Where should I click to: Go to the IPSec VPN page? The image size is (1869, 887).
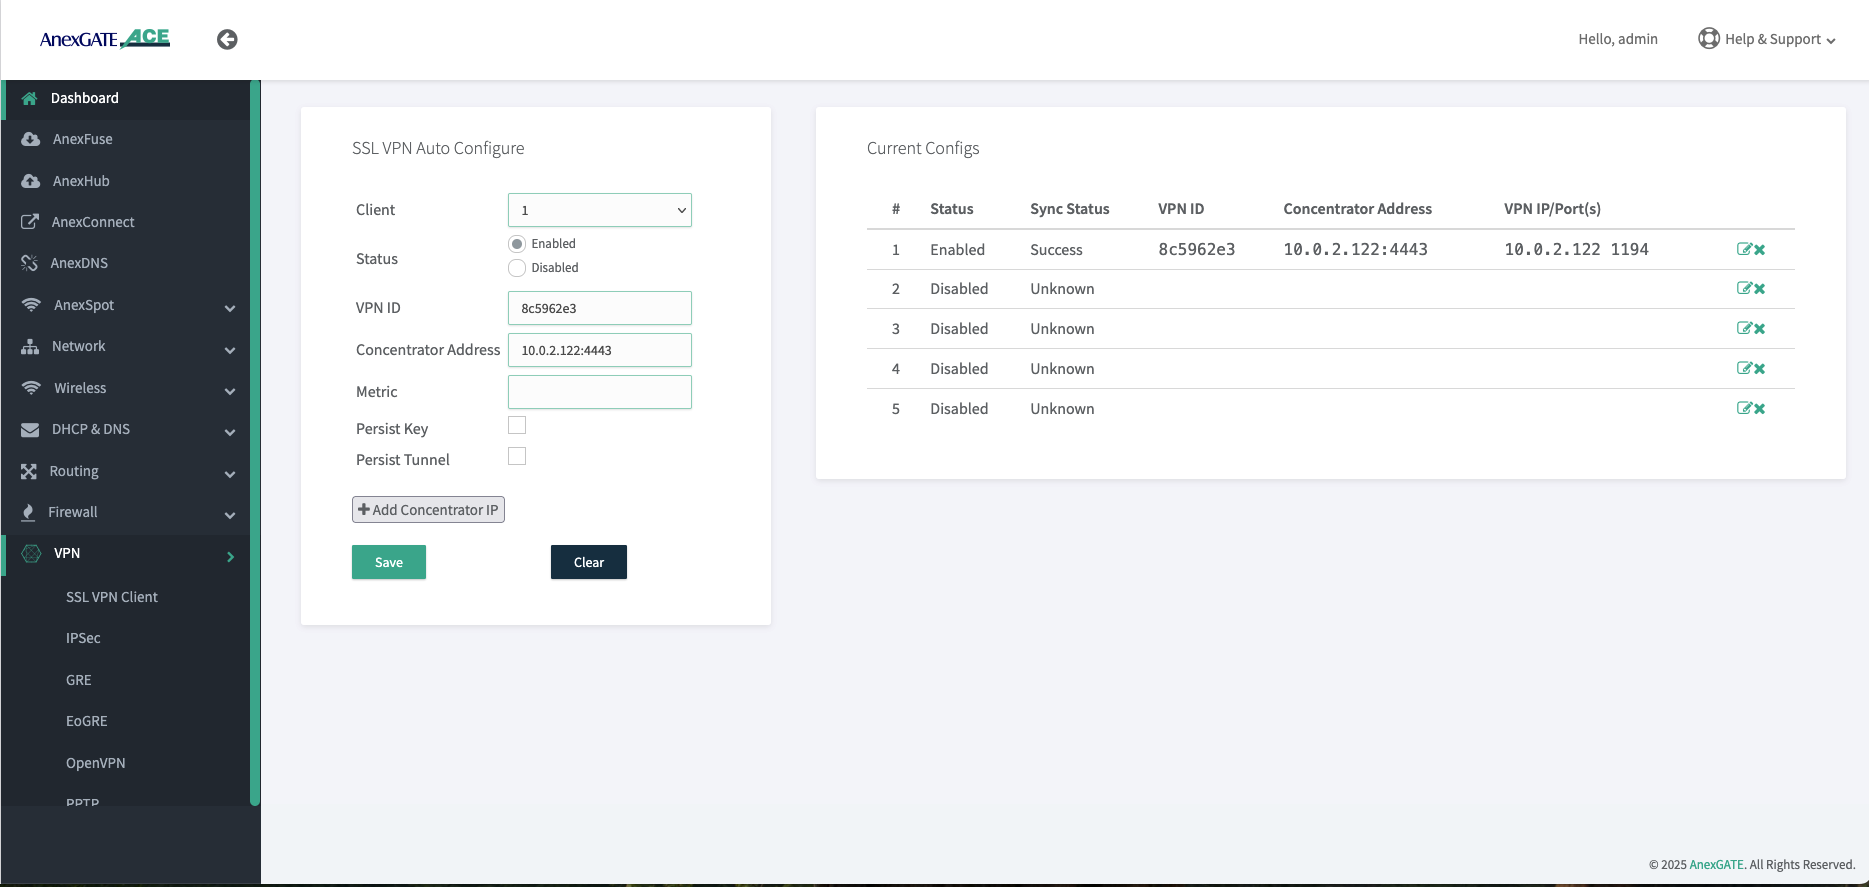pyautogui.click(x=83, y=638)
